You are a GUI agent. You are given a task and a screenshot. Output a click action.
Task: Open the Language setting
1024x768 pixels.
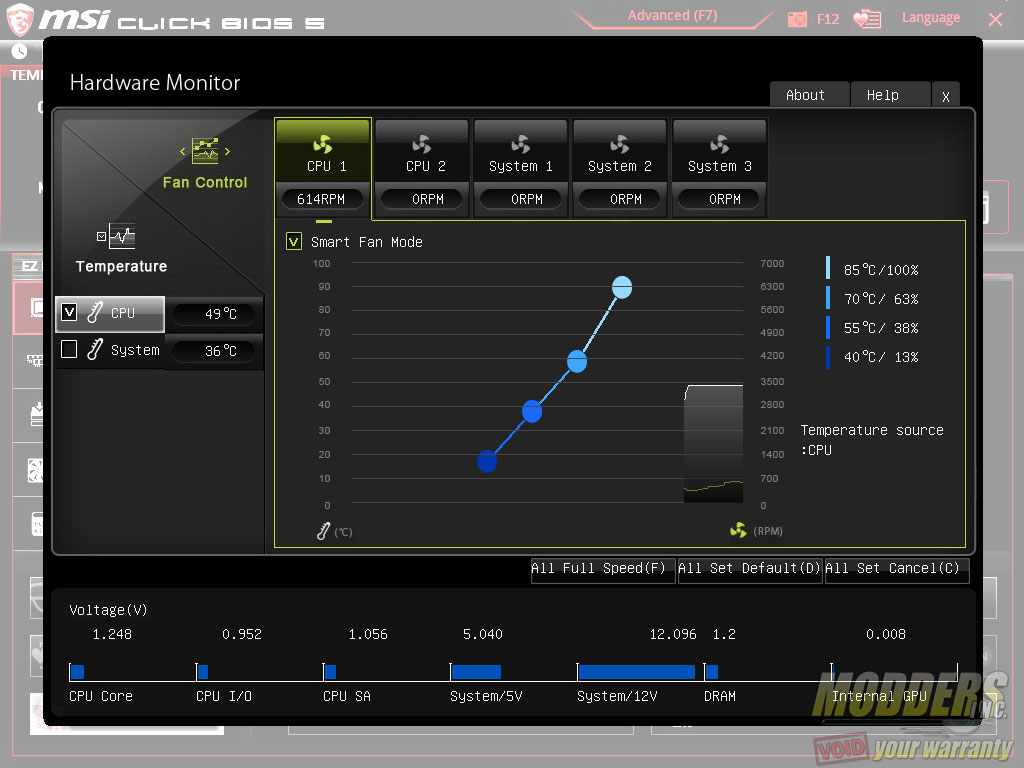(931, 18)
